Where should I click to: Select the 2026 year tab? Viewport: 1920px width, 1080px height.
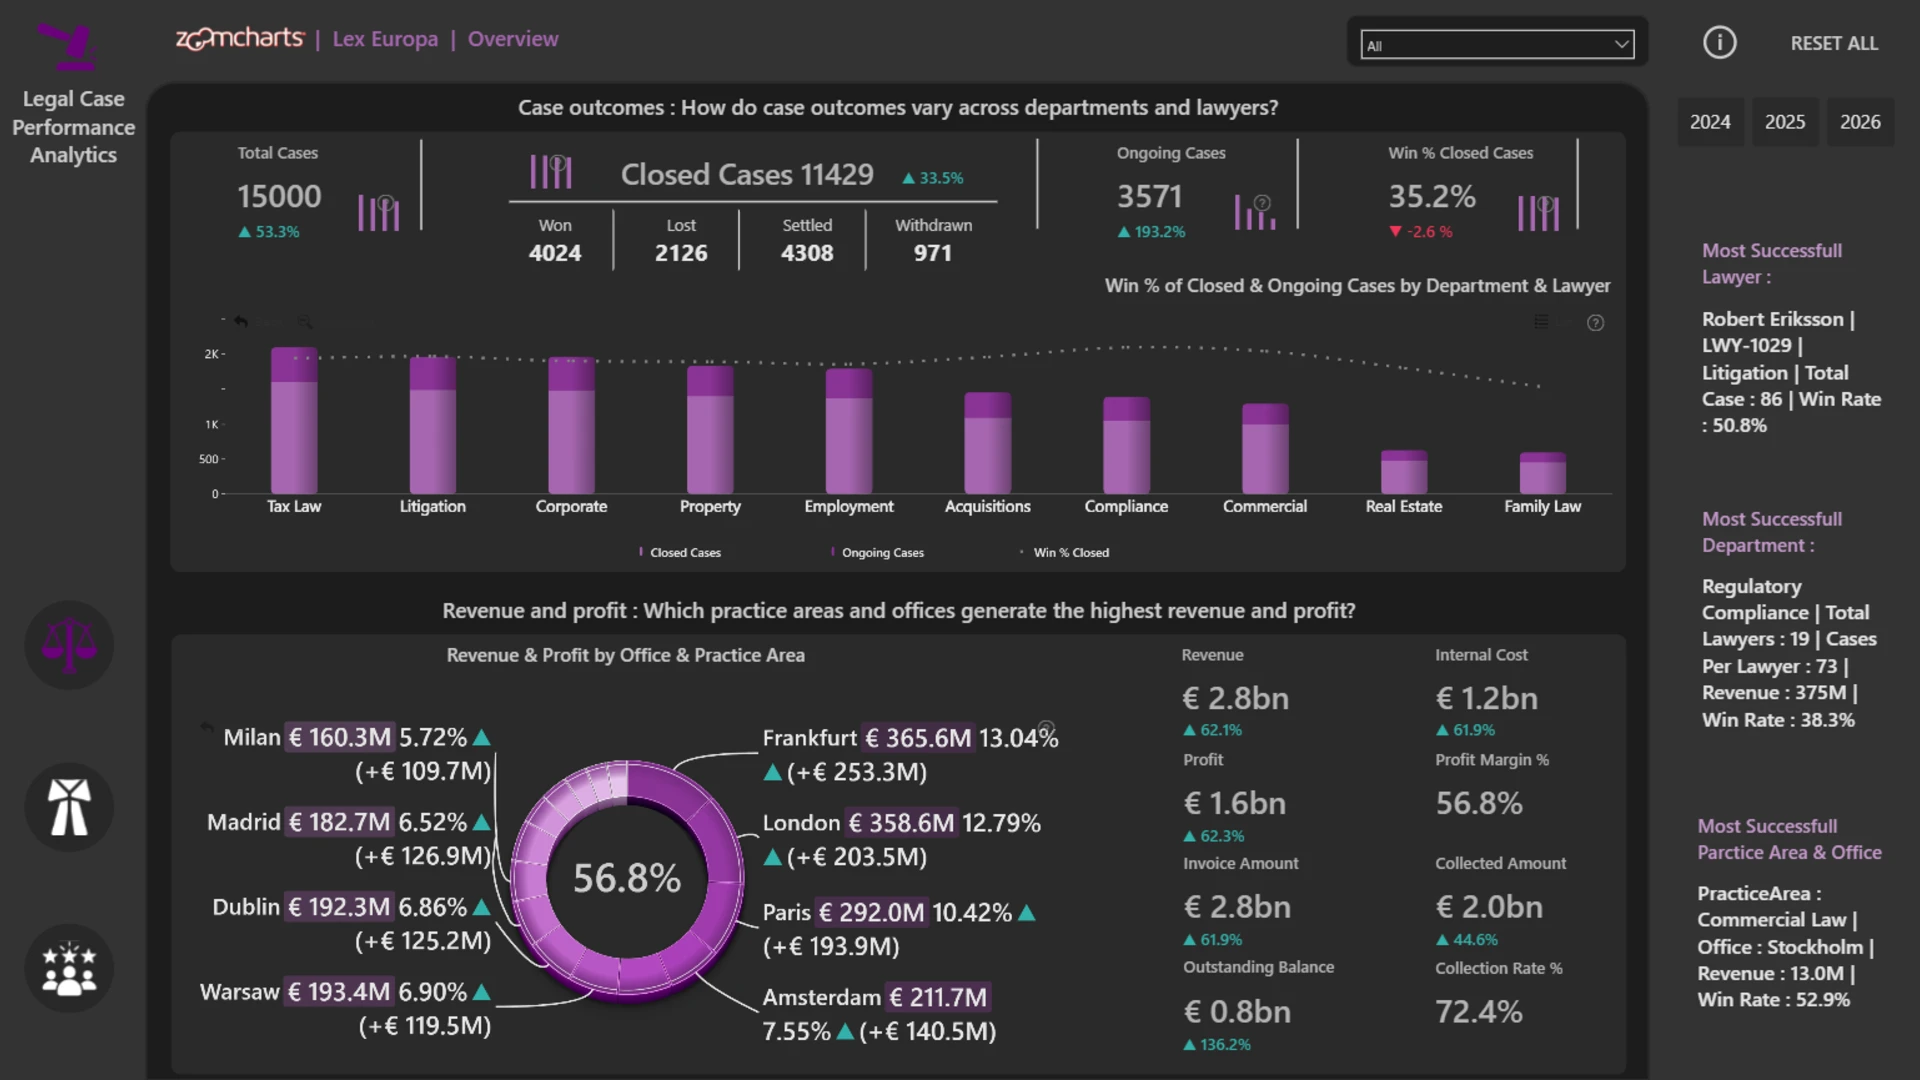(x=1860, y=122)
